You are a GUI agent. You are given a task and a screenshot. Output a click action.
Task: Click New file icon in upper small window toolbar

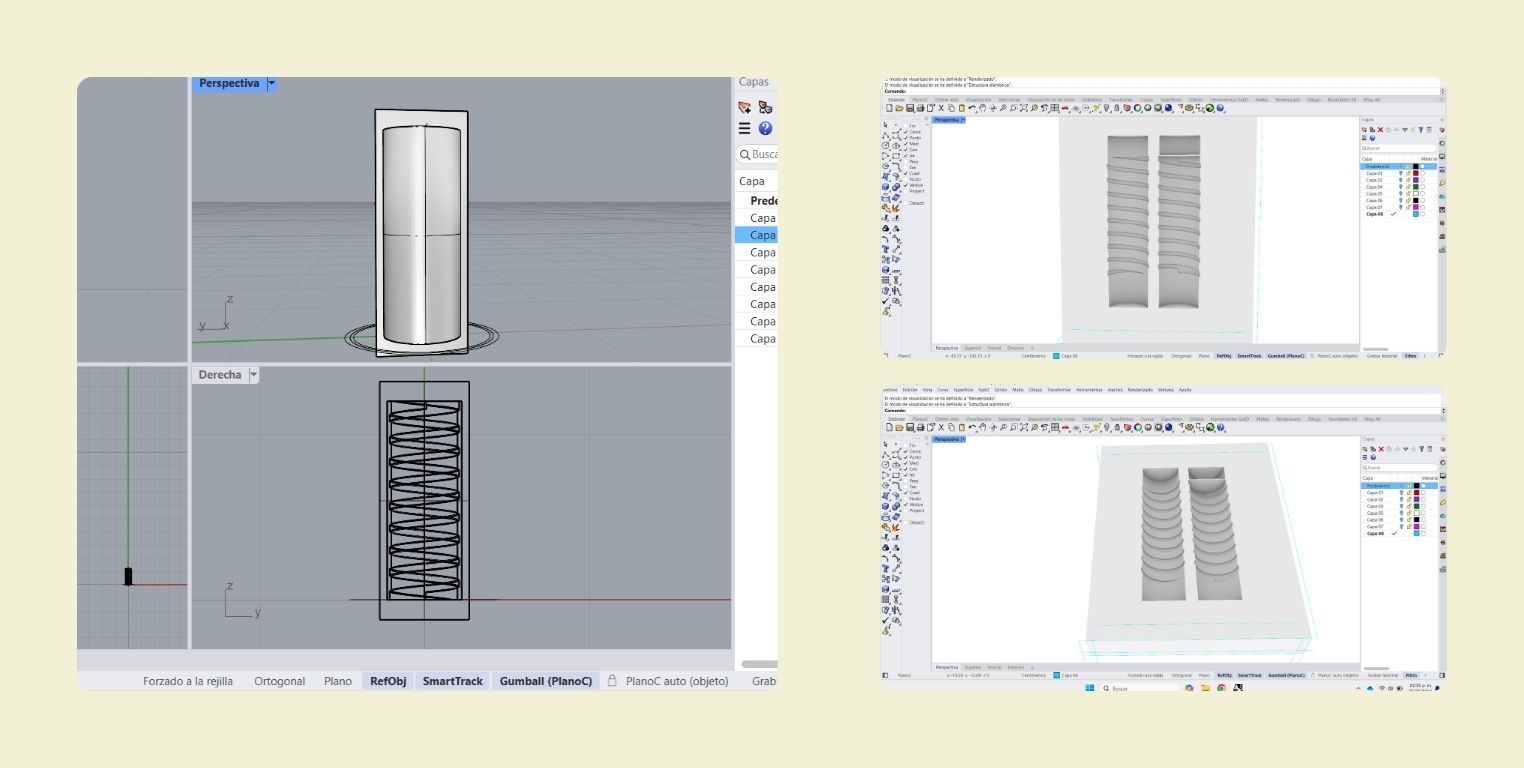point(889,108)
